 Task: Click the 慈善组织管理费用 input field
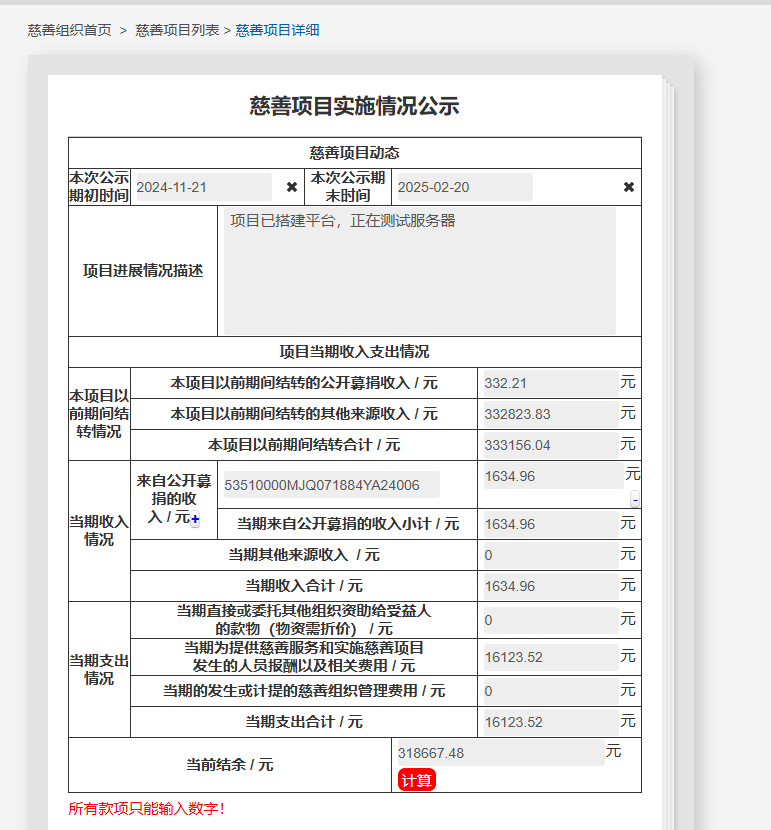tap(548, 691)
